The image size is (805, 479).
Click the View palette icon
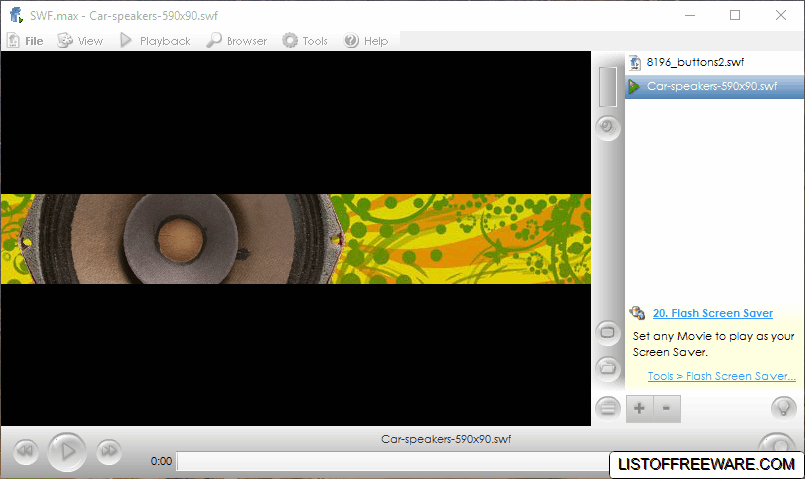65,40
